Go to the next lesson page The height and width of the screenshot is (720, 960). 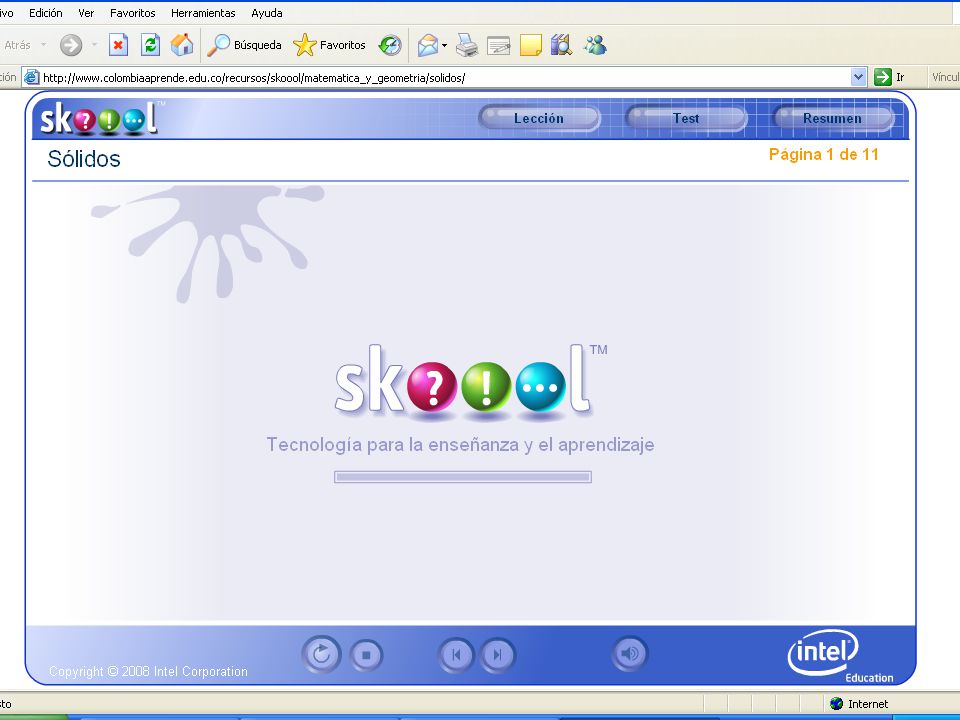pos(498,655)
